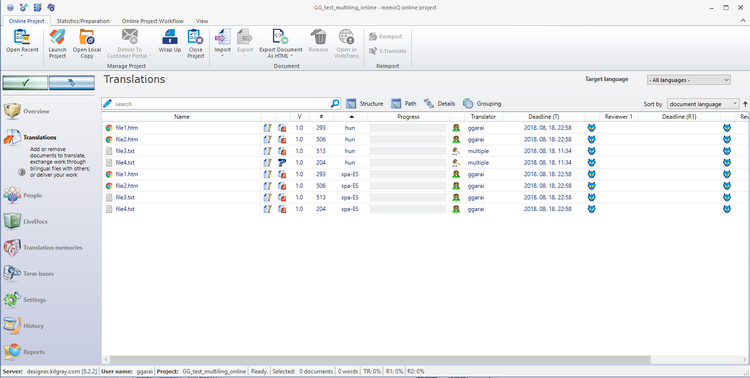This screenshot has height=378, width=750.
Task: Click the Progress column header
Action: coord(408,117)
